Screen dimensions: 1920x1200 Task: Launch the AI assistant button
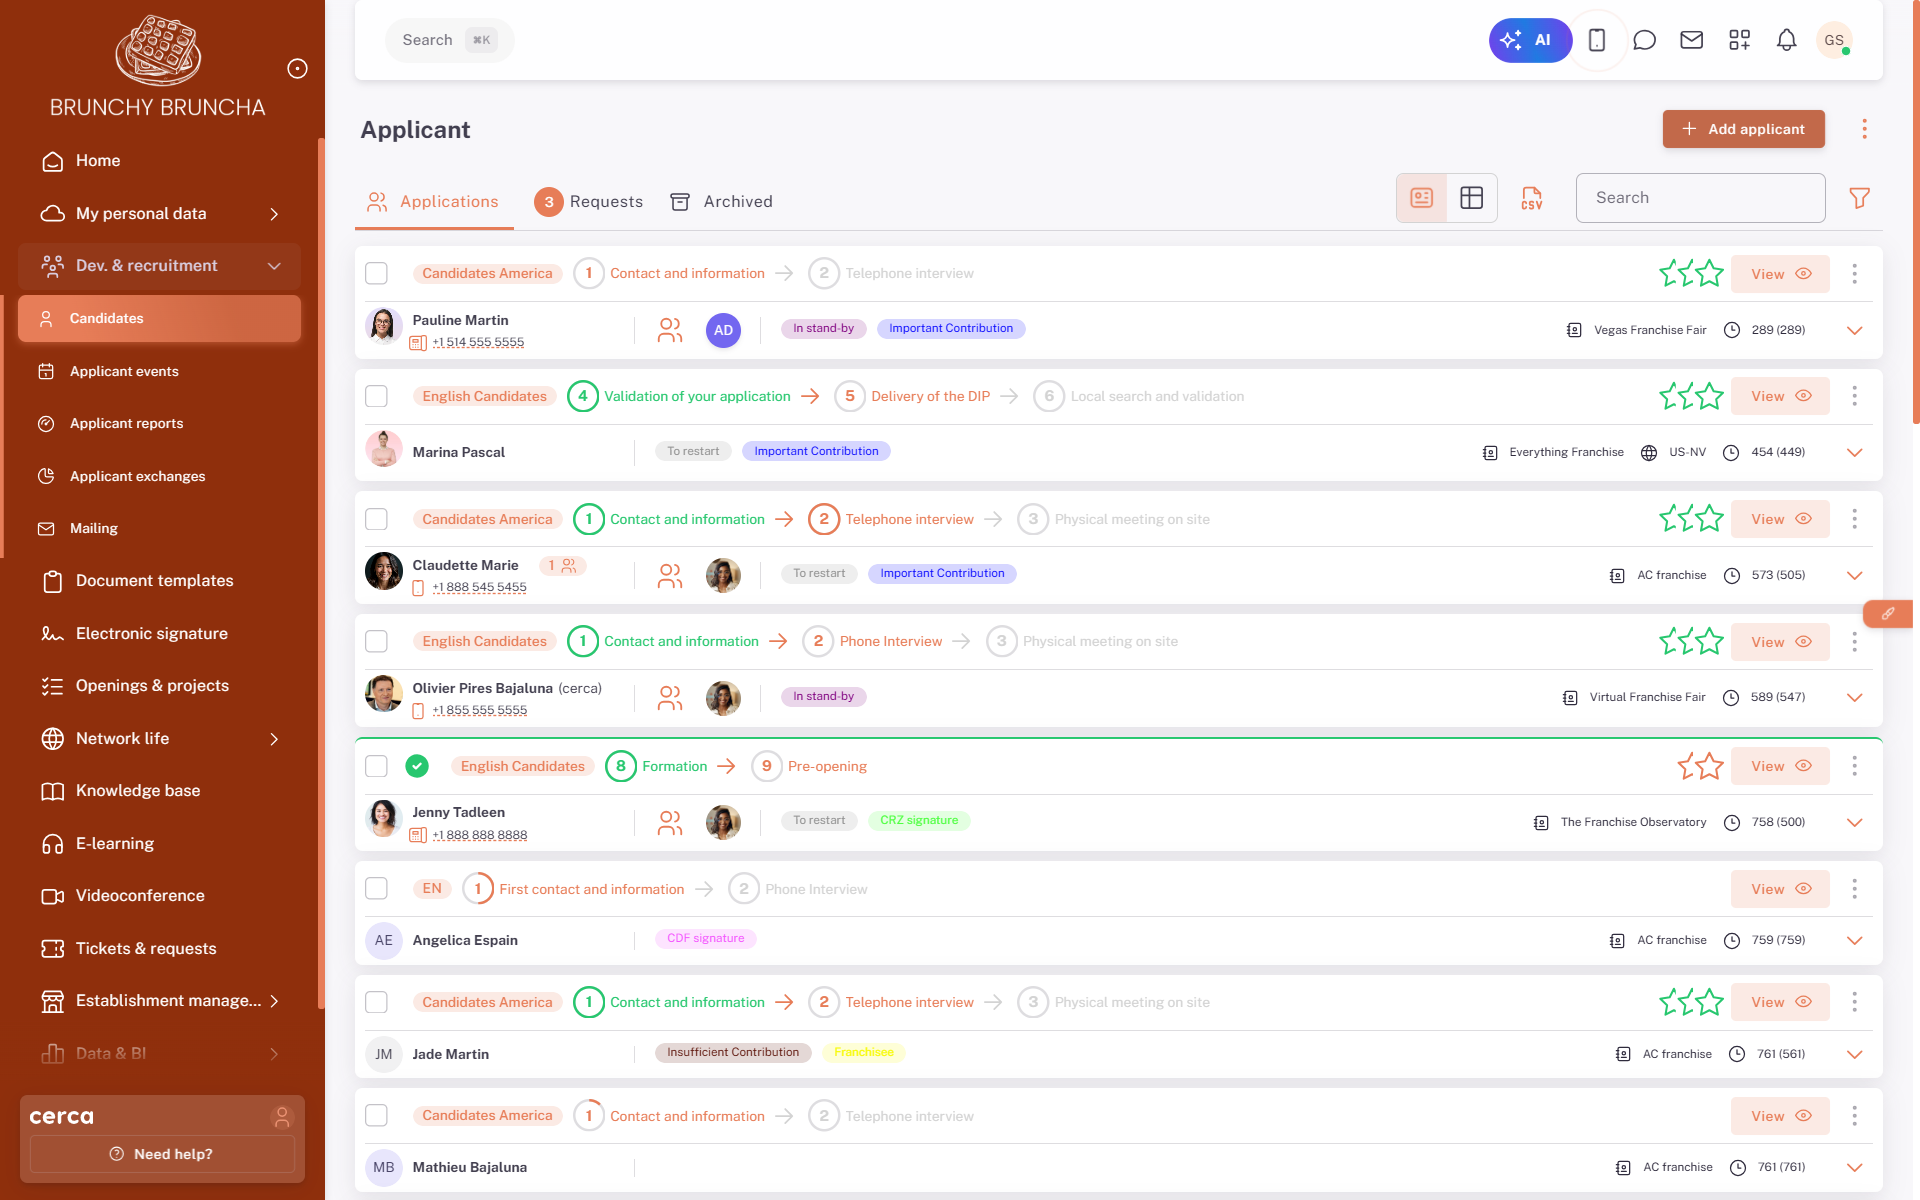pos(1529,40)
